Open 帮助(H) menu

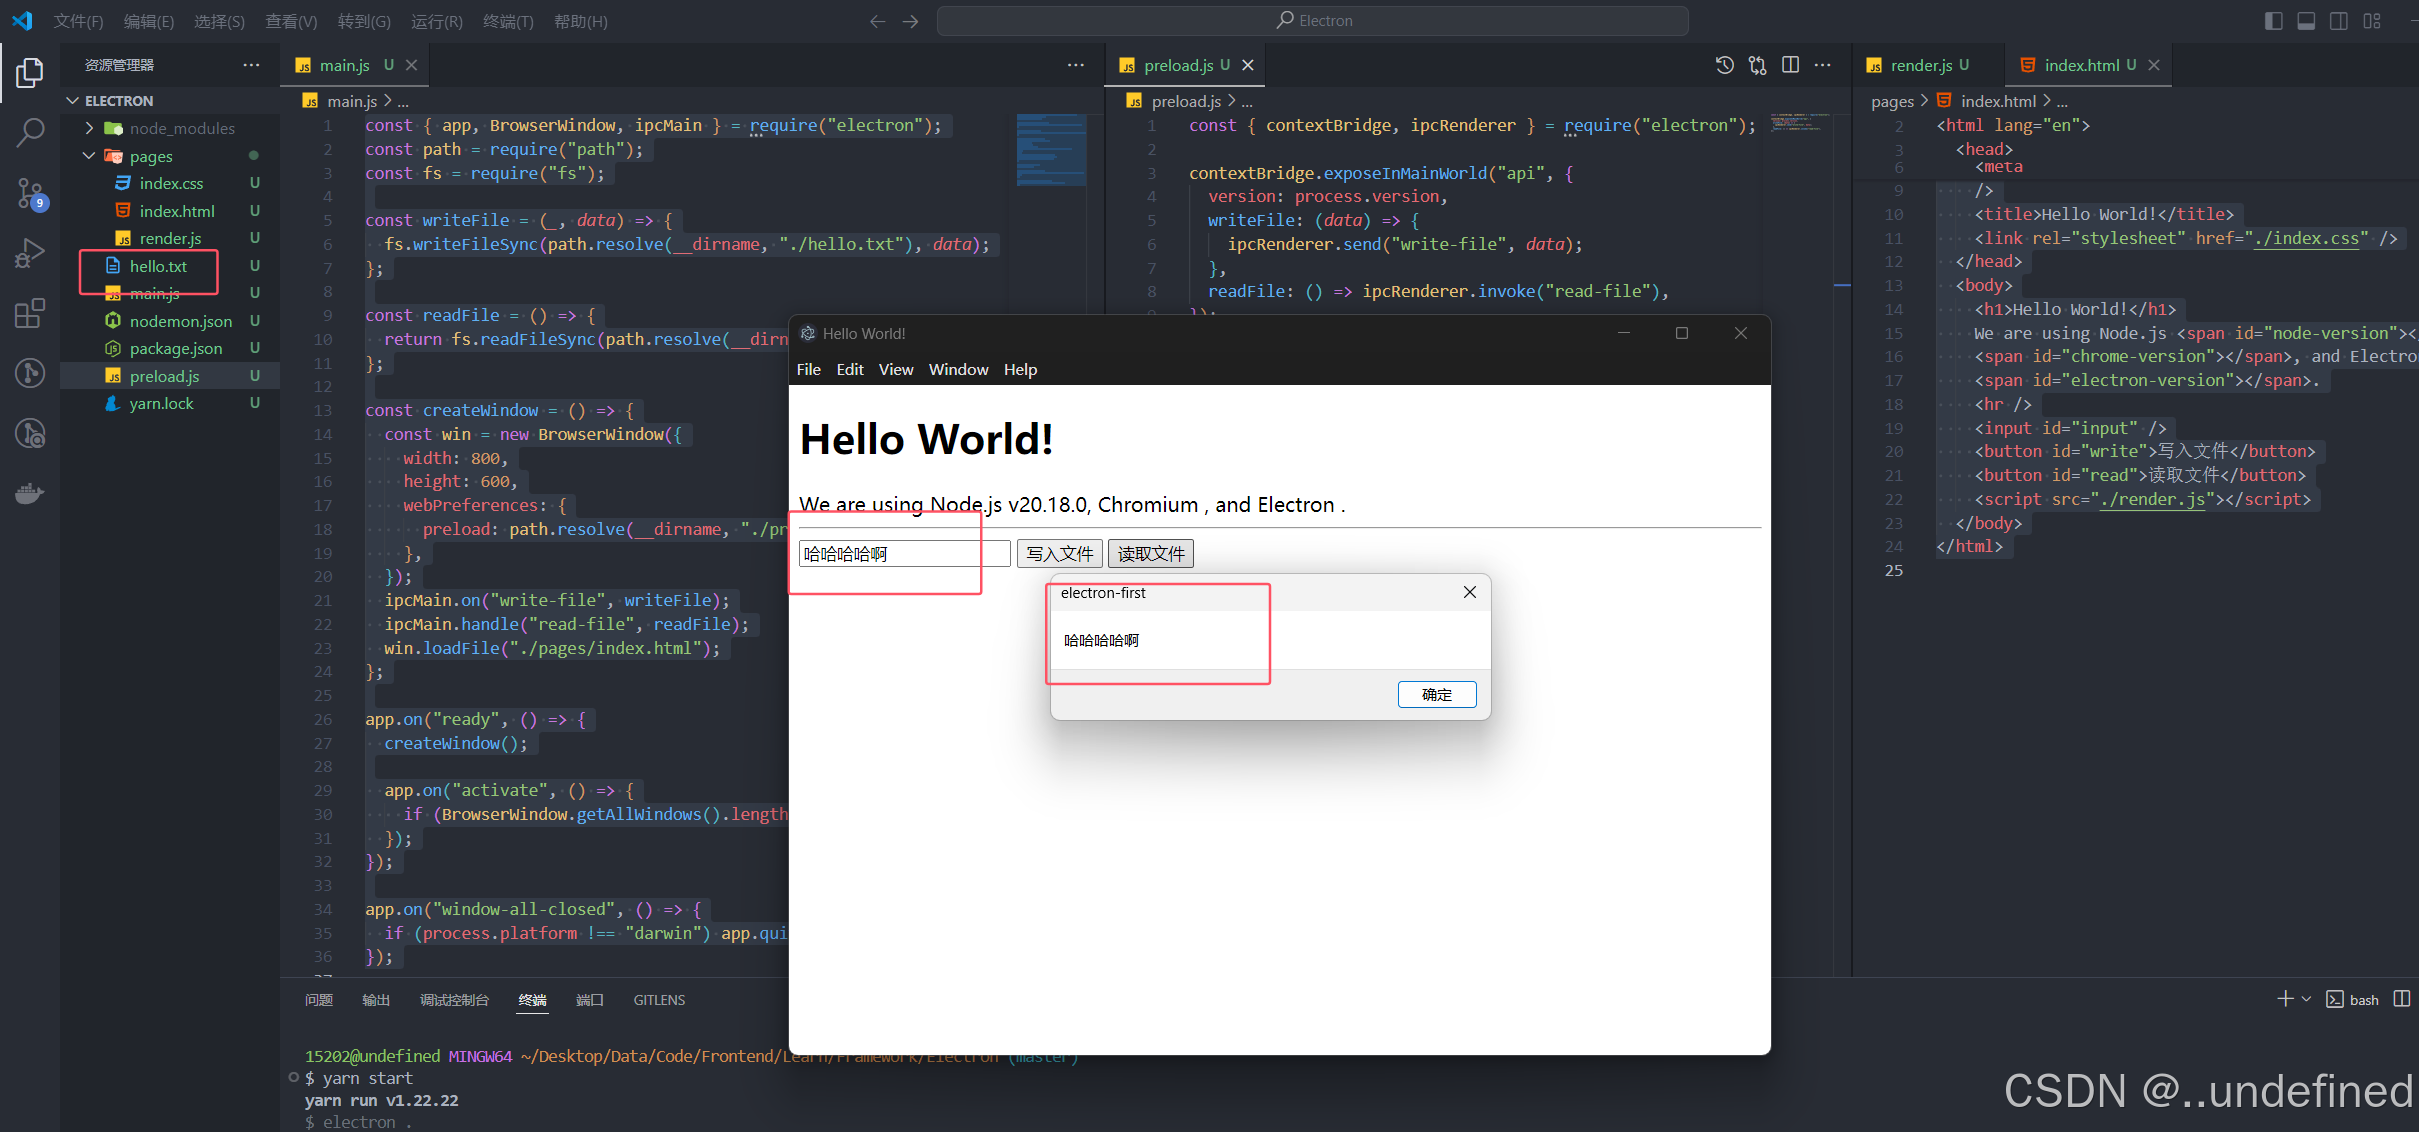(x=580, y=21)
